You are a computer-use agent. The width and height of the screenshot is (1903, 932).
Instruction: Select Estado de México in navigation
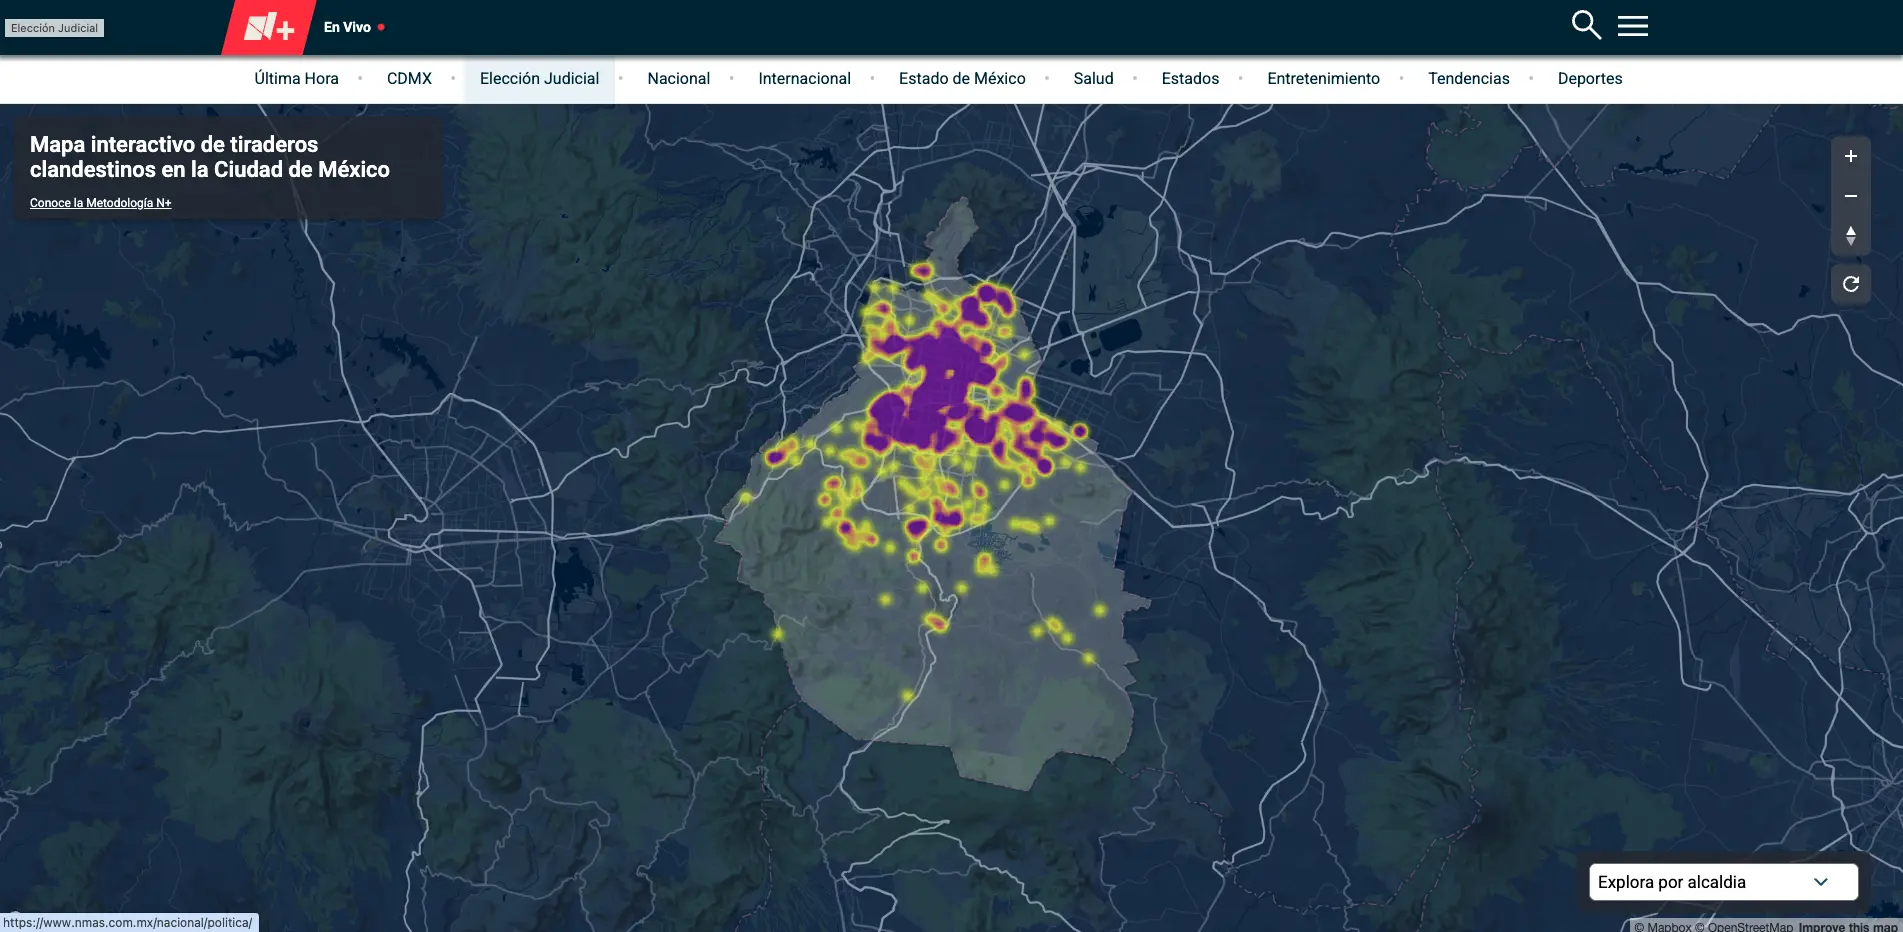coord(961,79)
